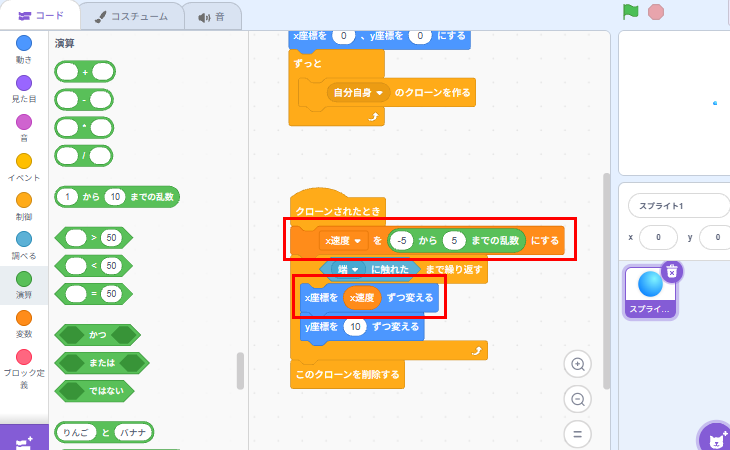The width and height of the screenshot is (730, 450).
Task: Select the blue ball sprite thumbnail
Action: (650, 292)
